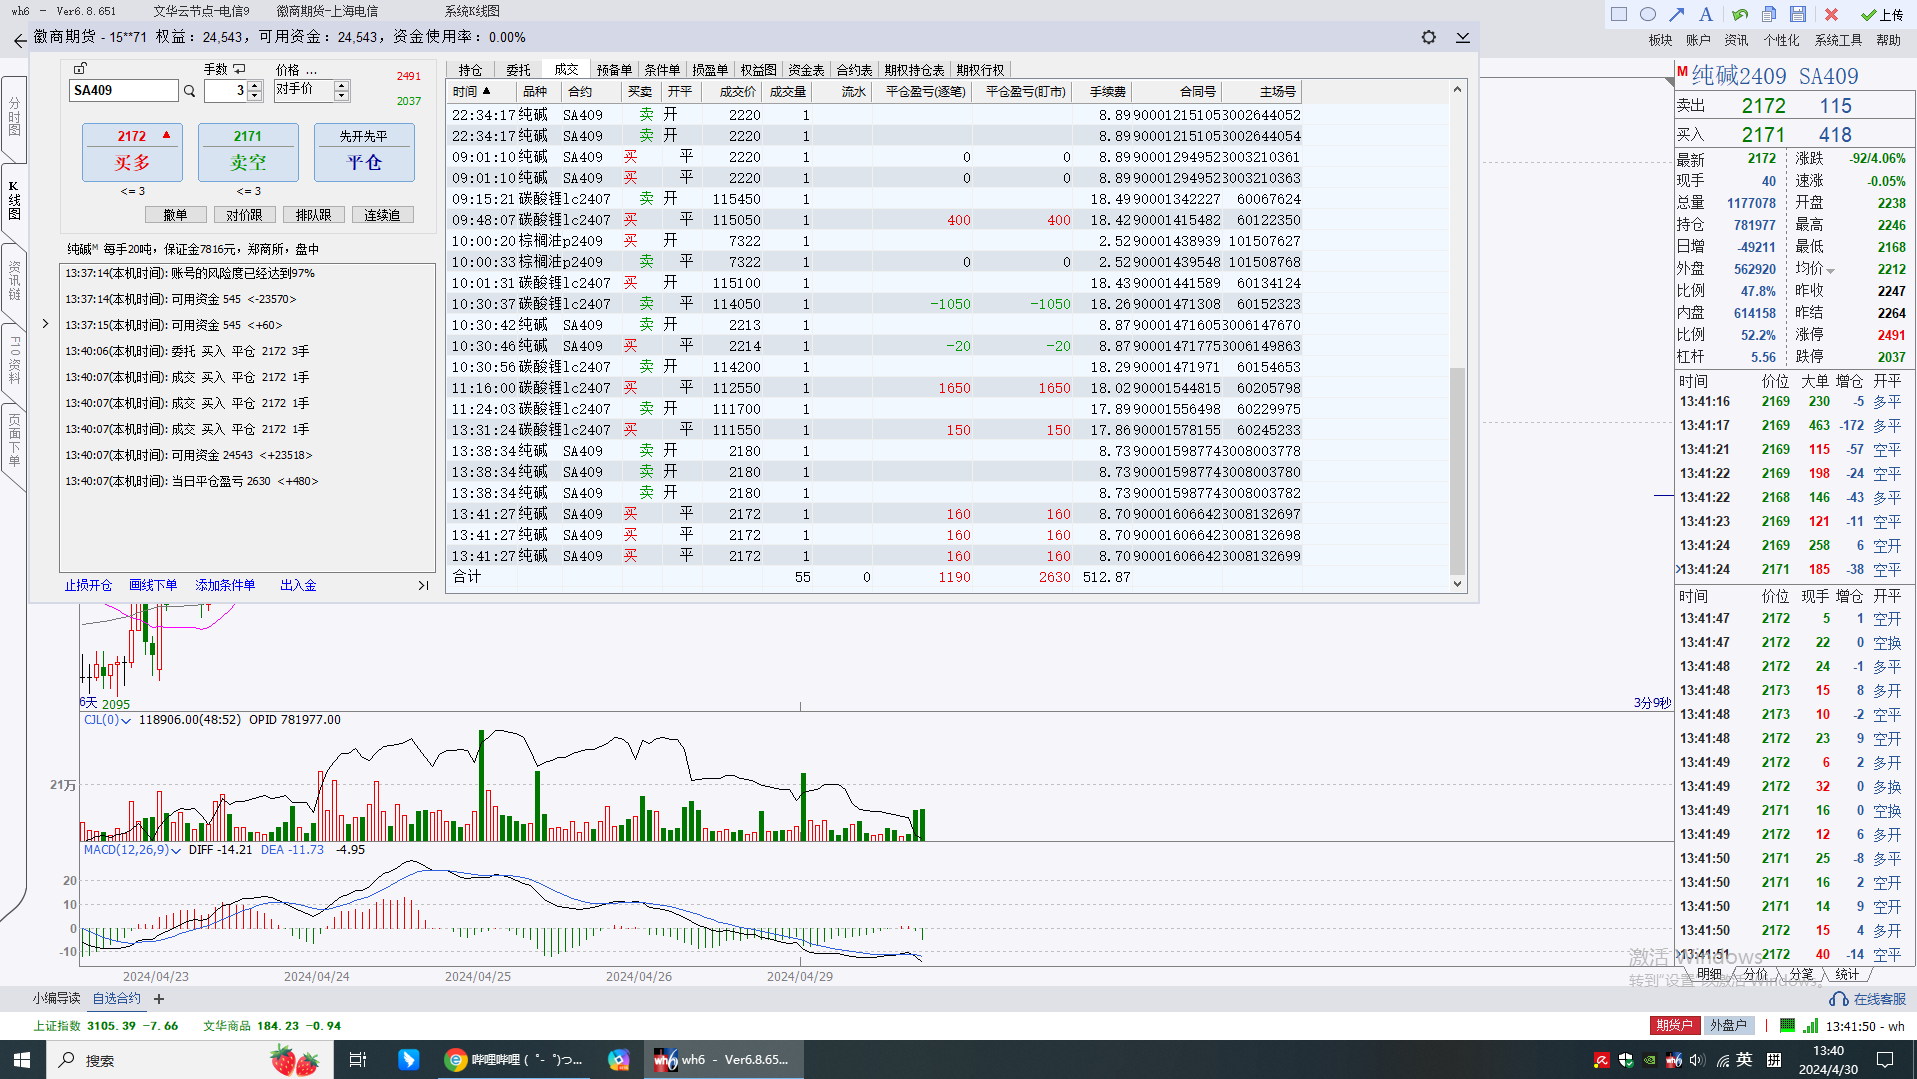
Task: Open the 分时图 vertical side tab
Action: (x=14, y=118)
